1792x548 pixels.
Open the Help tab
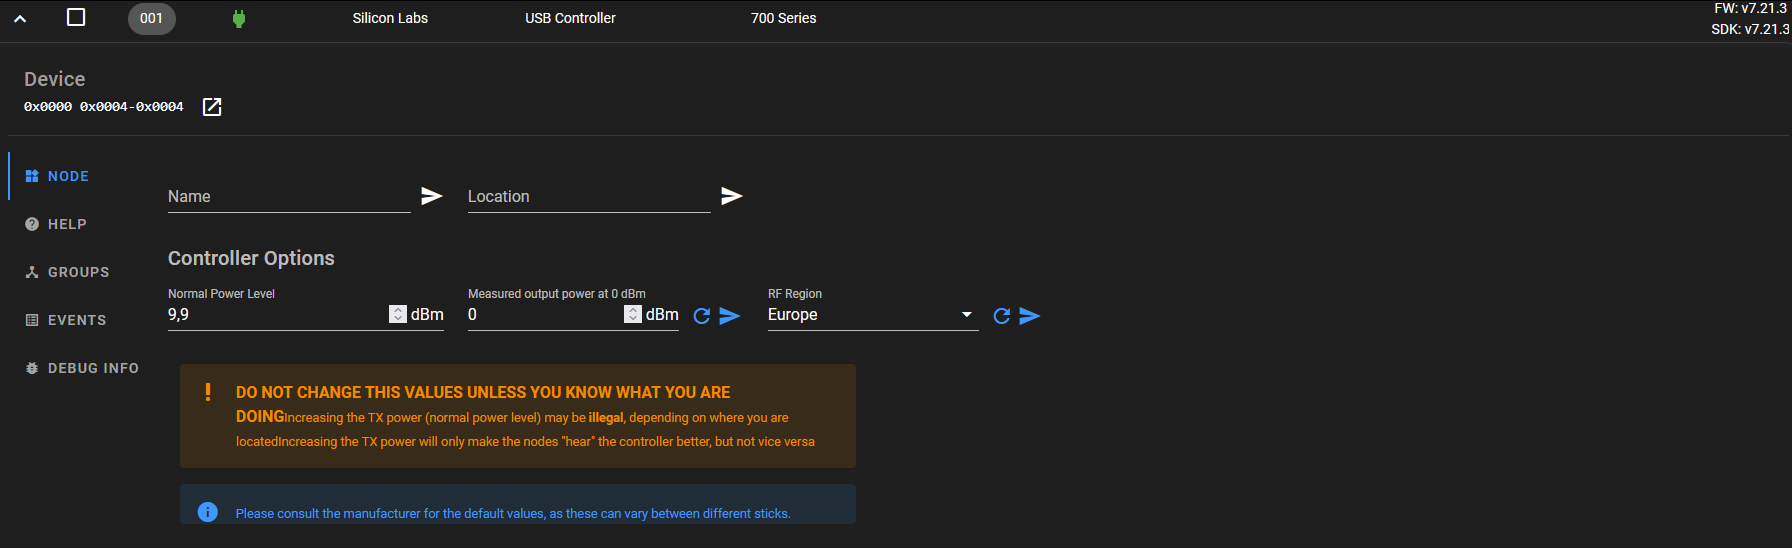(x=67, y=224)
